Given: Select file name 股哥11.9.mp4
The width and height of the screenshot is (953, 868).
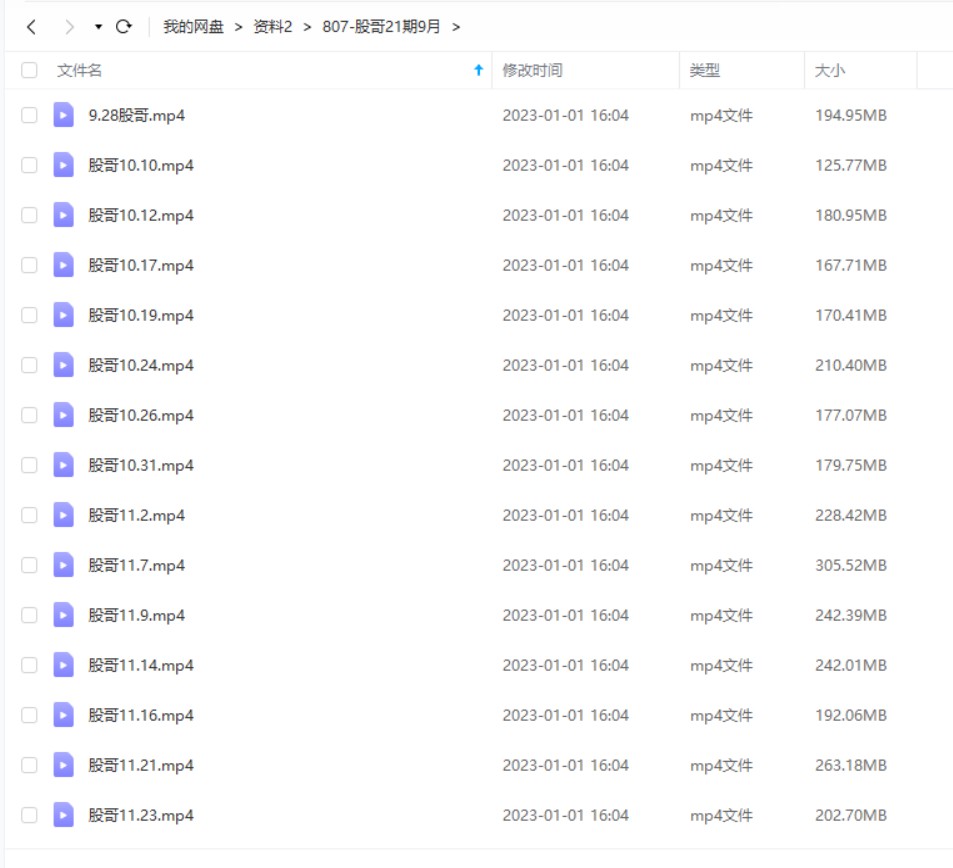Looking at the screenshot, I should [137, 615].
